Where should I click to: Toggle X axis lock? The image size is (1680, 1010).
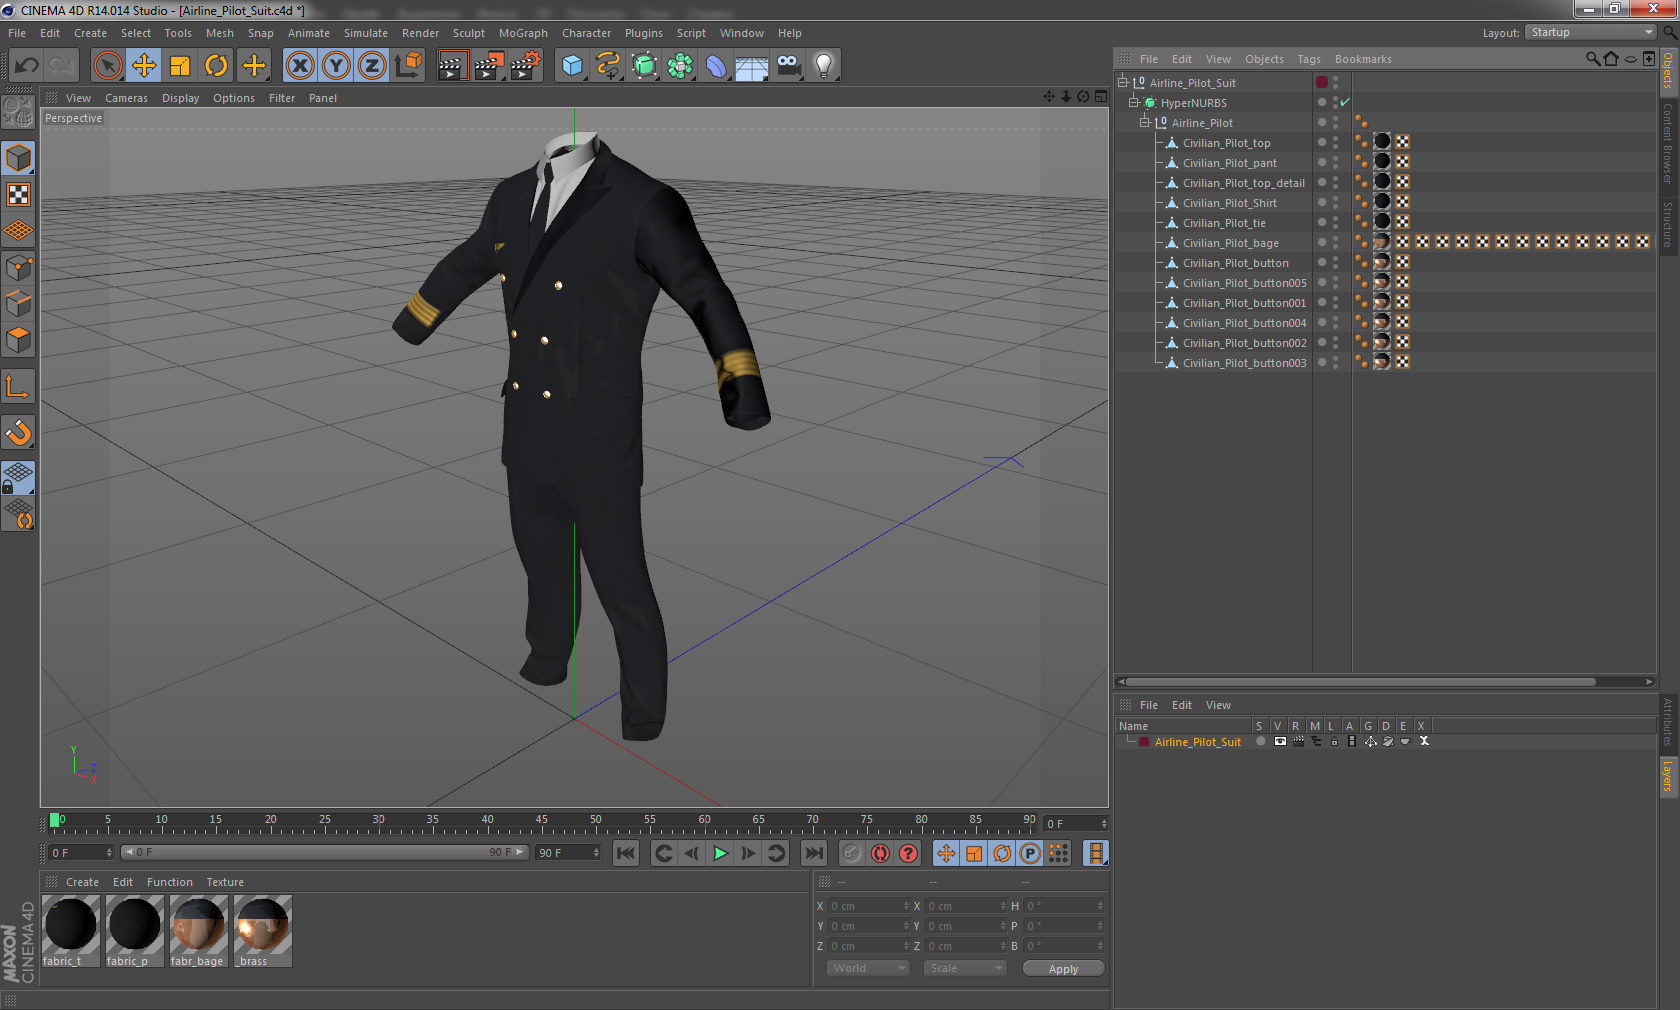click(x=300, y=66)
